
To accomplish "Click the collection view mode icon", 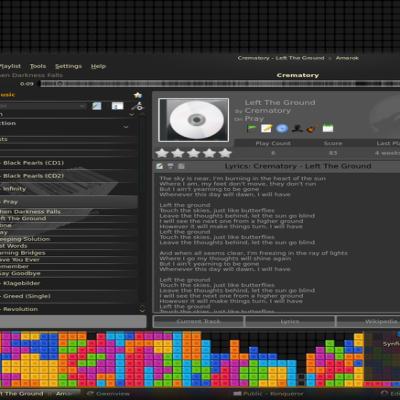I will [117, 106].
